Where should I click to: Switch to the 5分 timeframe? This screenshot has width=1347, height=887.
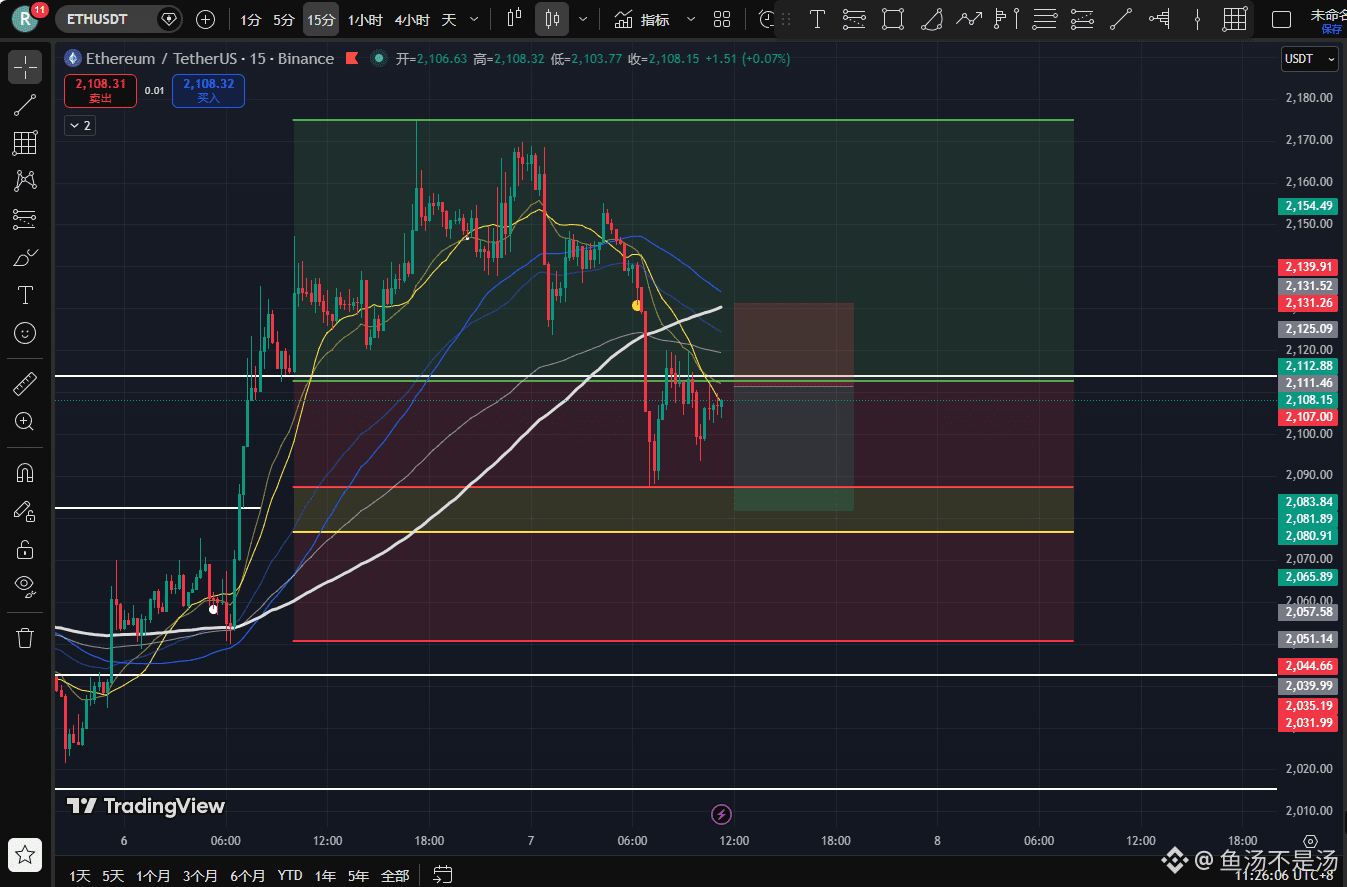click(x=284, y=19)
